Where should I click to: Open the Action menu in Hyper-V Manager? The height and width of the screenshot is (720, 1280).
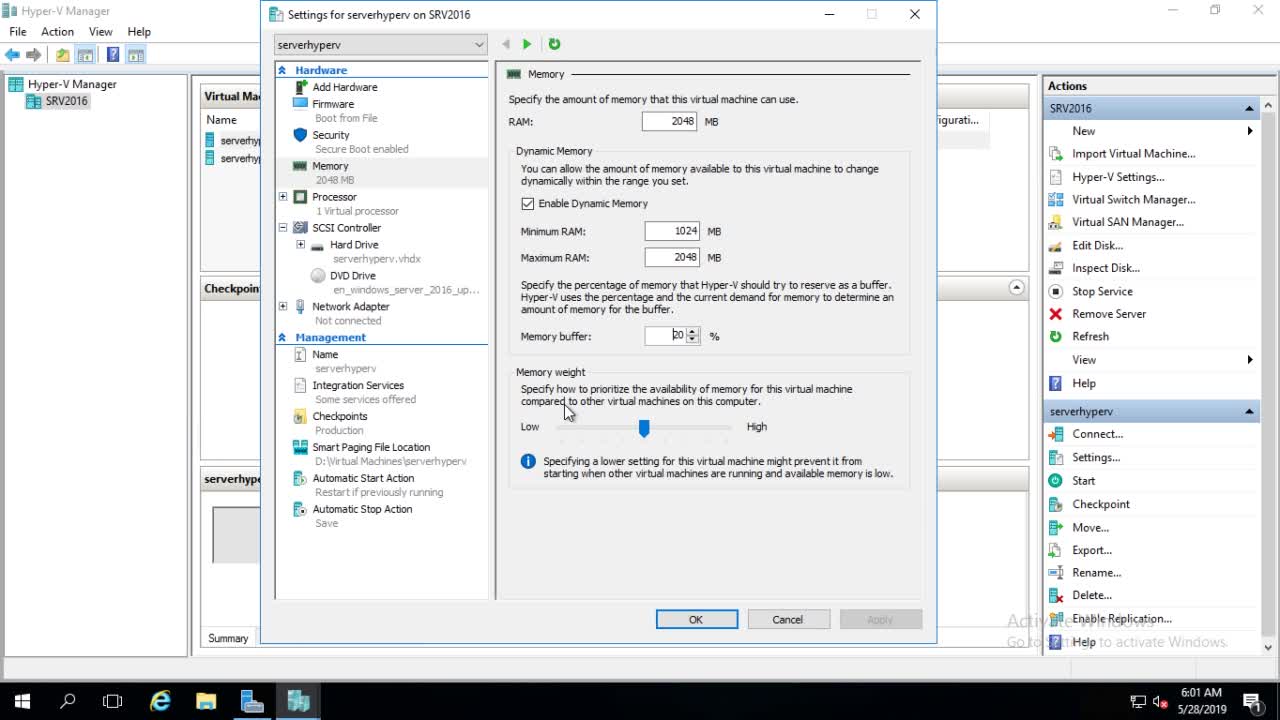57,32
